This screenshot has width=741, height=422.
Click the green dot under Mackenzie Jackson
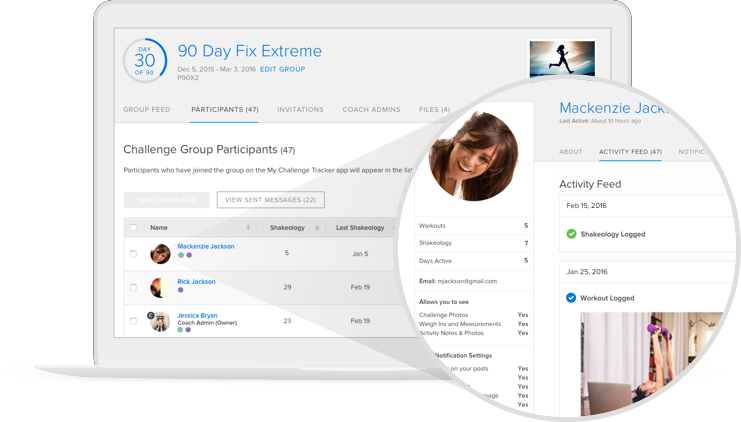(181, 255)
